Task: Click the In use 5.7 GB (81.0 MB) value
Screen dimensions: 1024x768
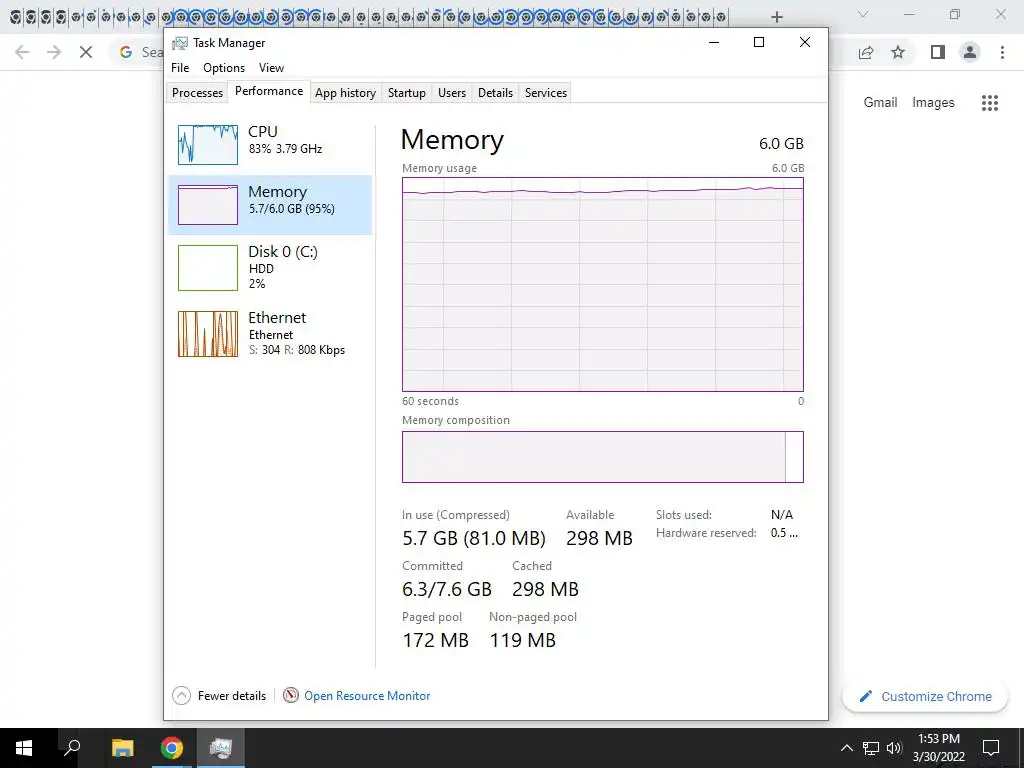Action: (474, 538)
